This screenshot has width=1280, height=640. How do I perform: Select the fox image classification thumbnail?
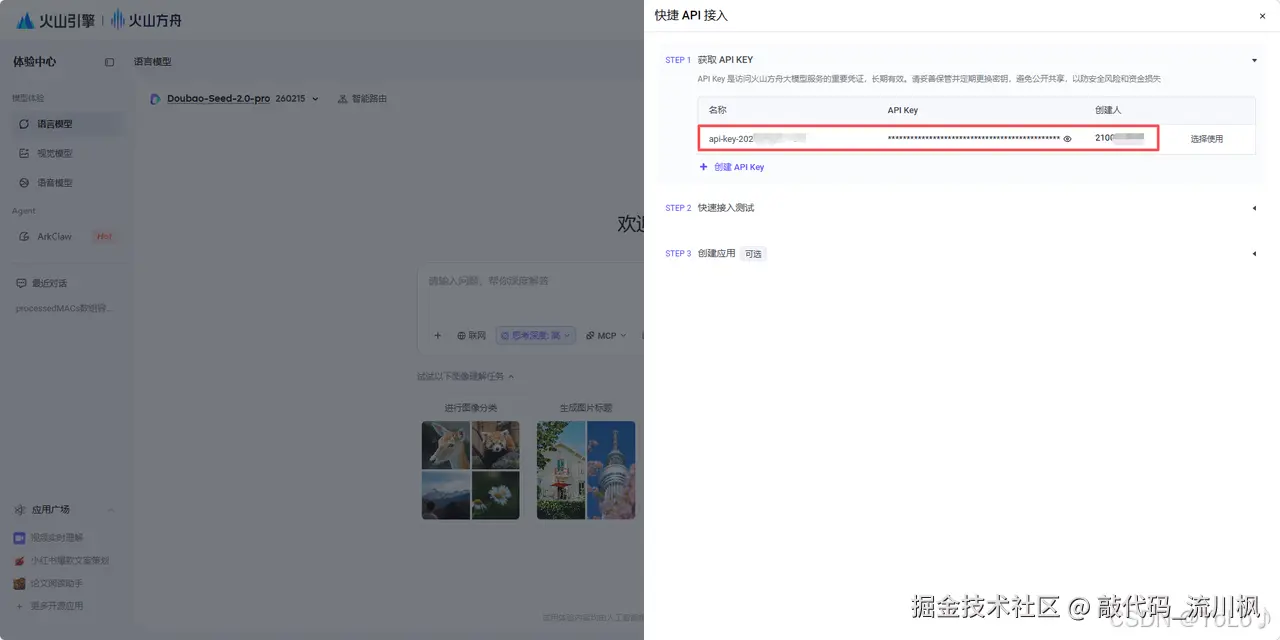click(x=446, y=445)
